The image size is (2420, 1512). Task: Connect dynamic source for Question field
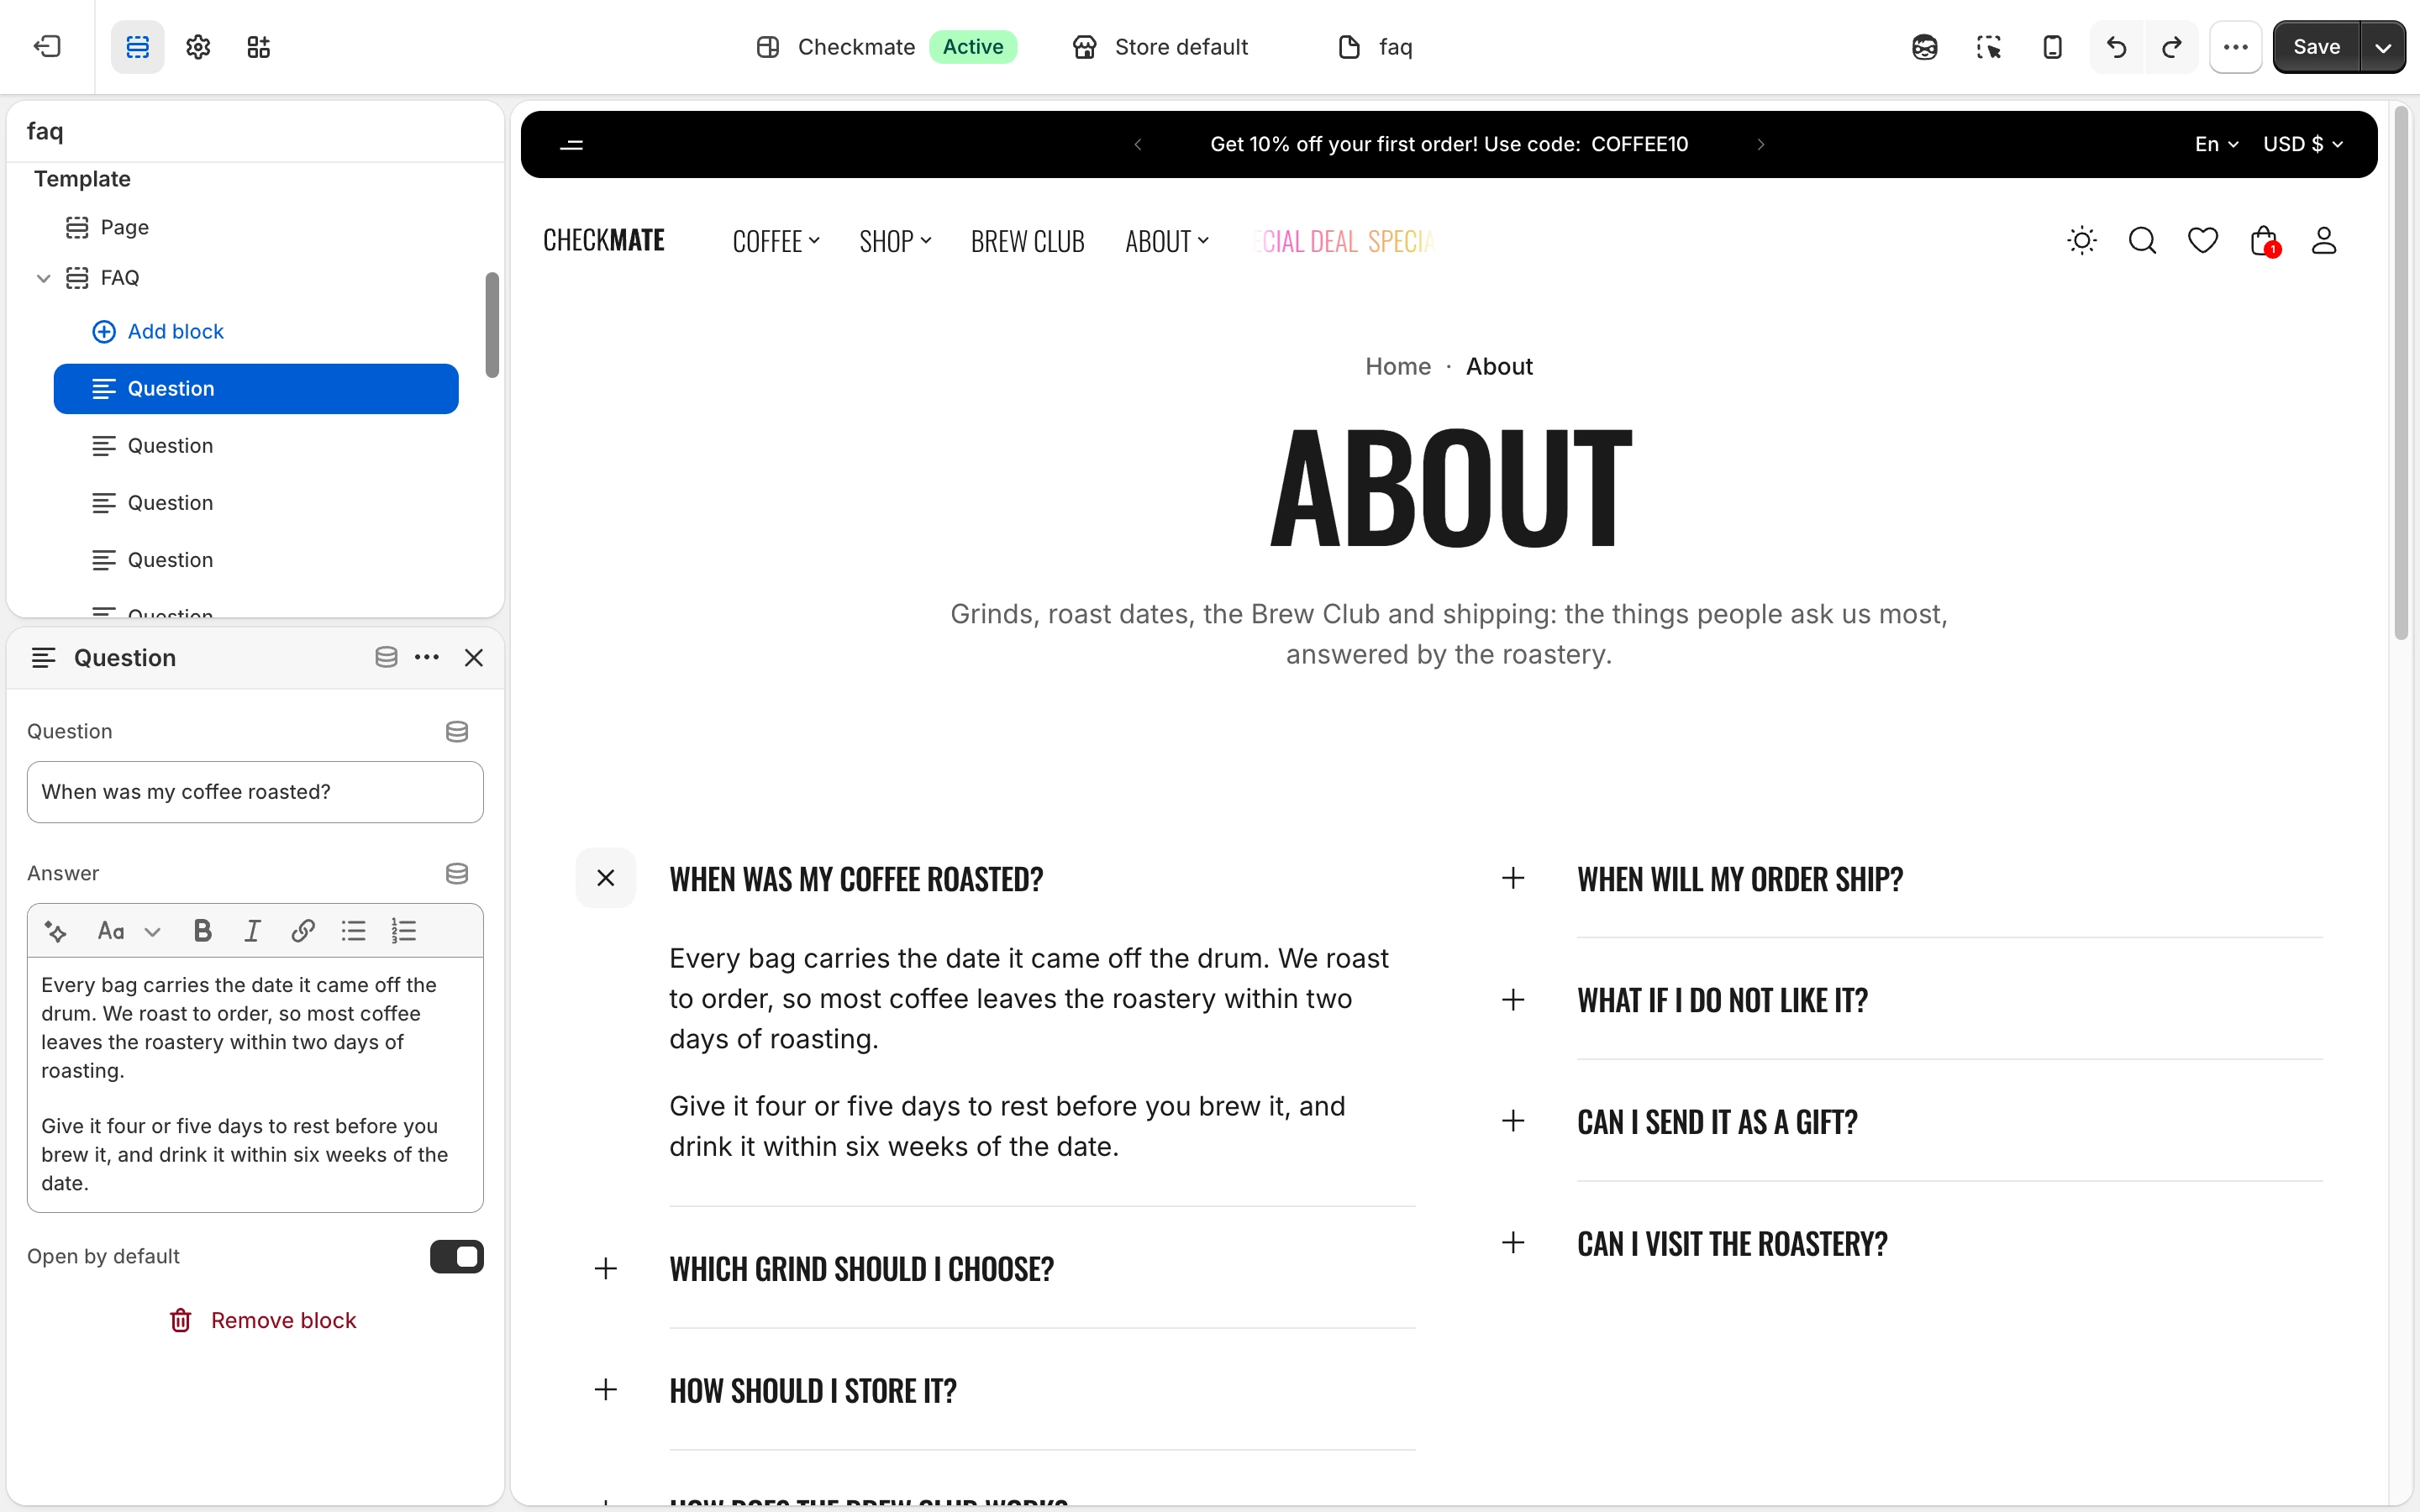click(x=457, y=732)
